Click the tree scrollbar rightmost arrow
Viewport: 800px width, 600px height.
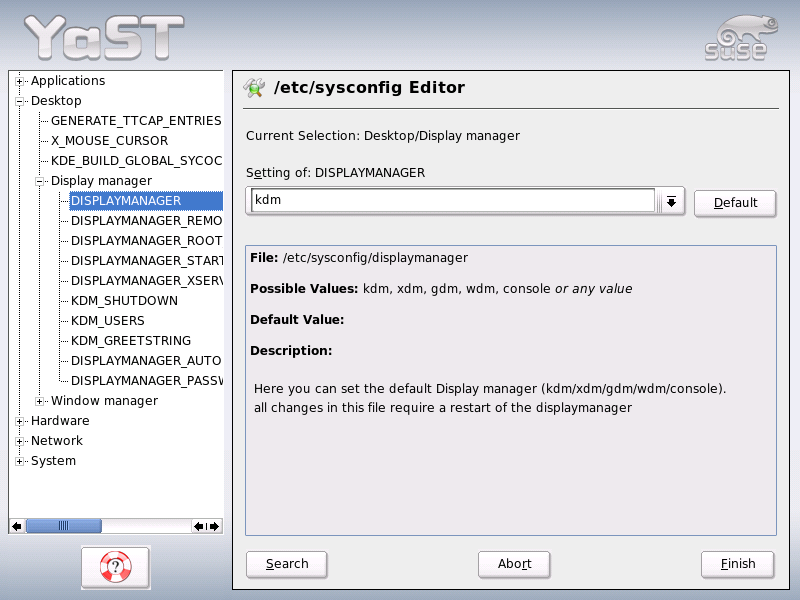215,526
